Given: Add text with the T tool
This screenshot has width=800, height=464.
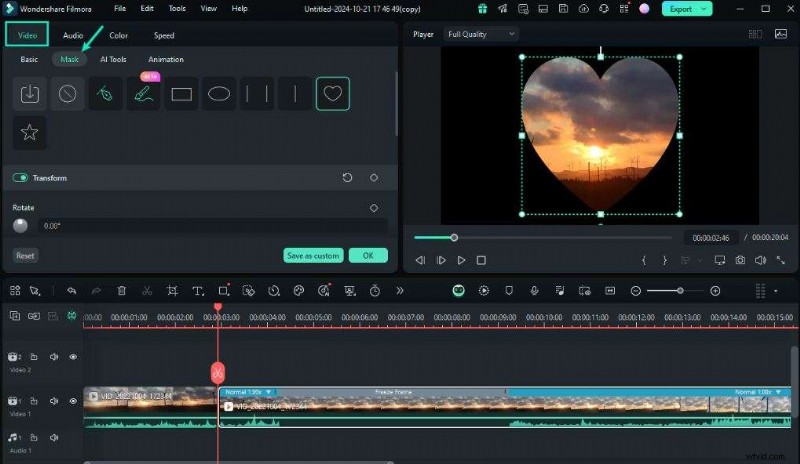Looking at the screenshot, I should (x=198, y=291).
